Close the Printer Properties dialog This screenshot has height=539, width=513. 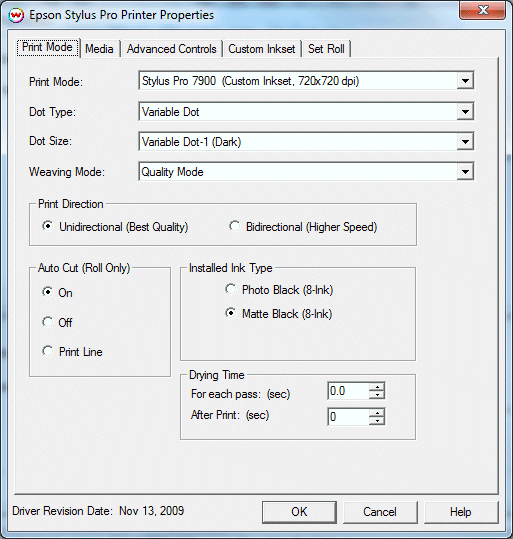pos(482,10)
